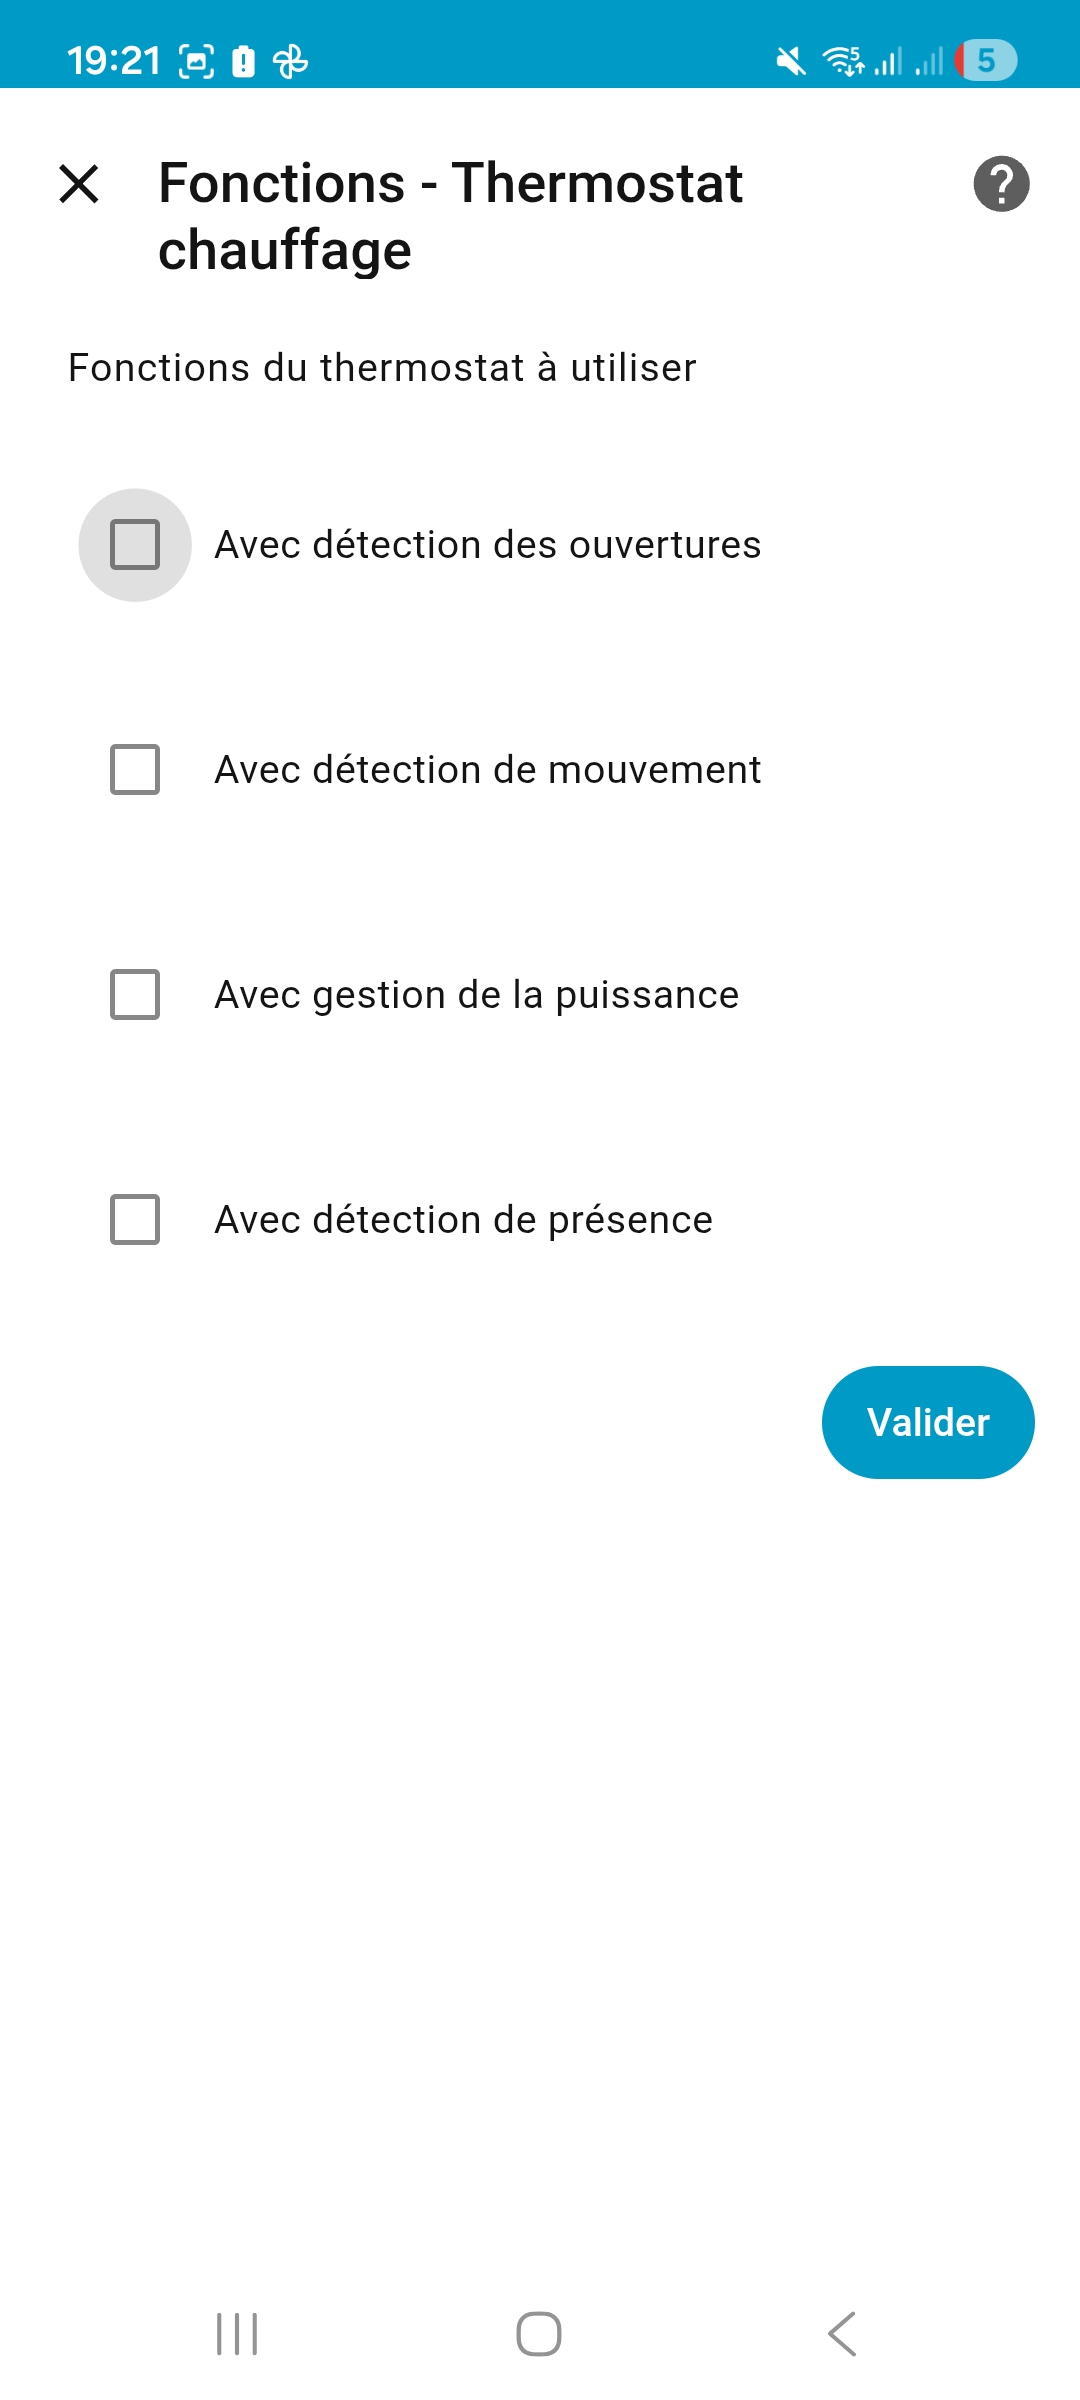Tap the status bar clock showing 19:21
1080x2400 pixels.
coord(113,62)
